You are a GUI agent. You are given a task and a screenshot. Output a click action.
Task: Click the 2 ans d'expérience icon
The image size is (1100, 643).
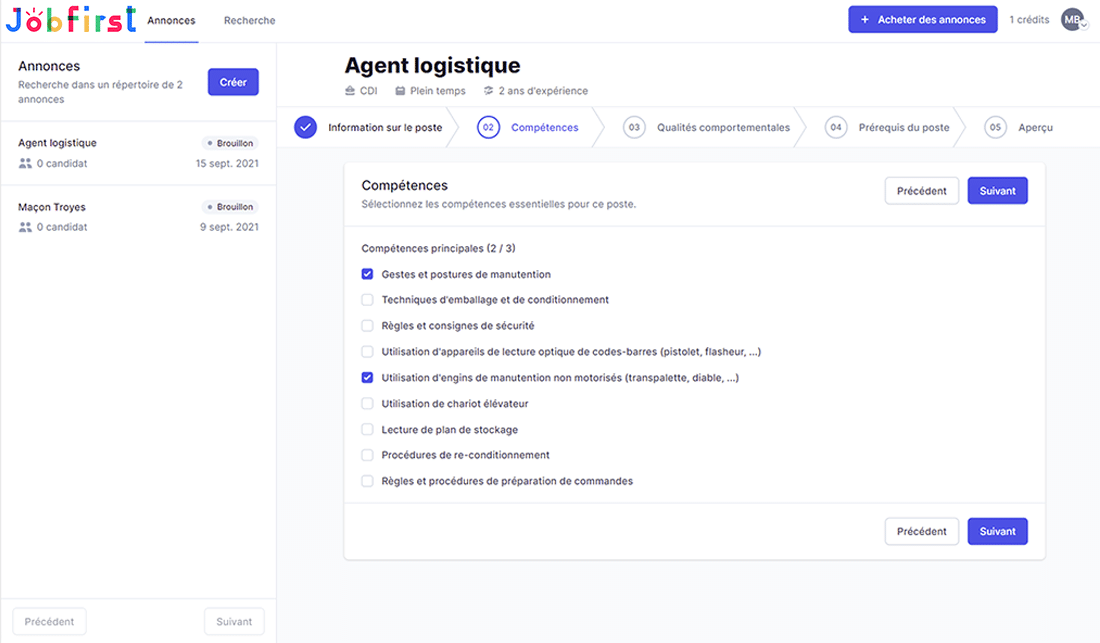[489, 90]
